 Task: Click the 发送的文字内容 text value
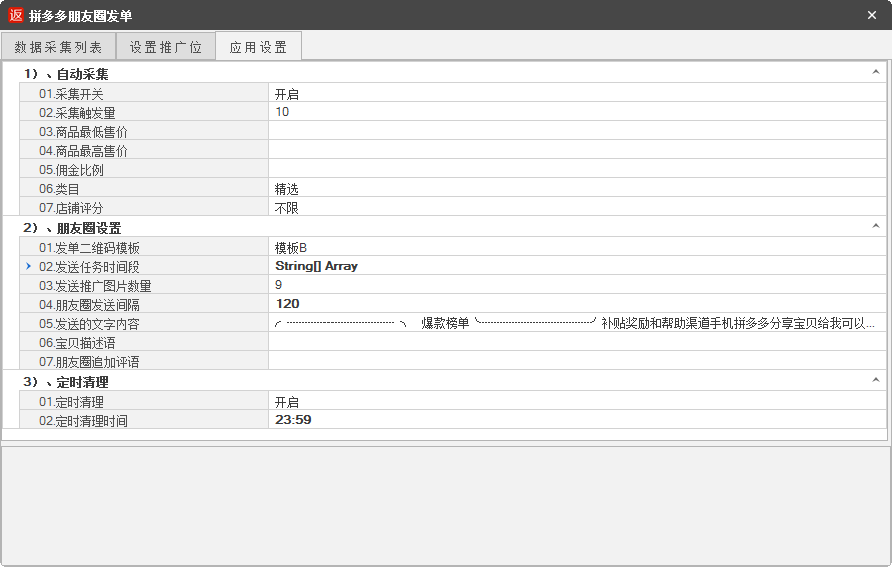pos(577,323)
